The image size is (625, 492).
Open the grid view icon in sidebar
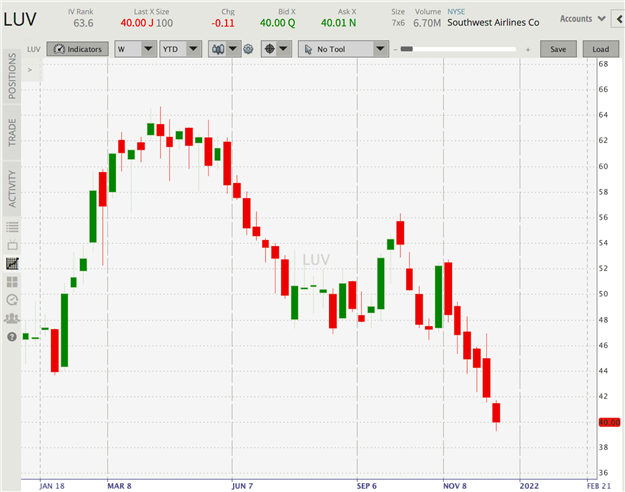pyautogui.click(x=12, y=282)
